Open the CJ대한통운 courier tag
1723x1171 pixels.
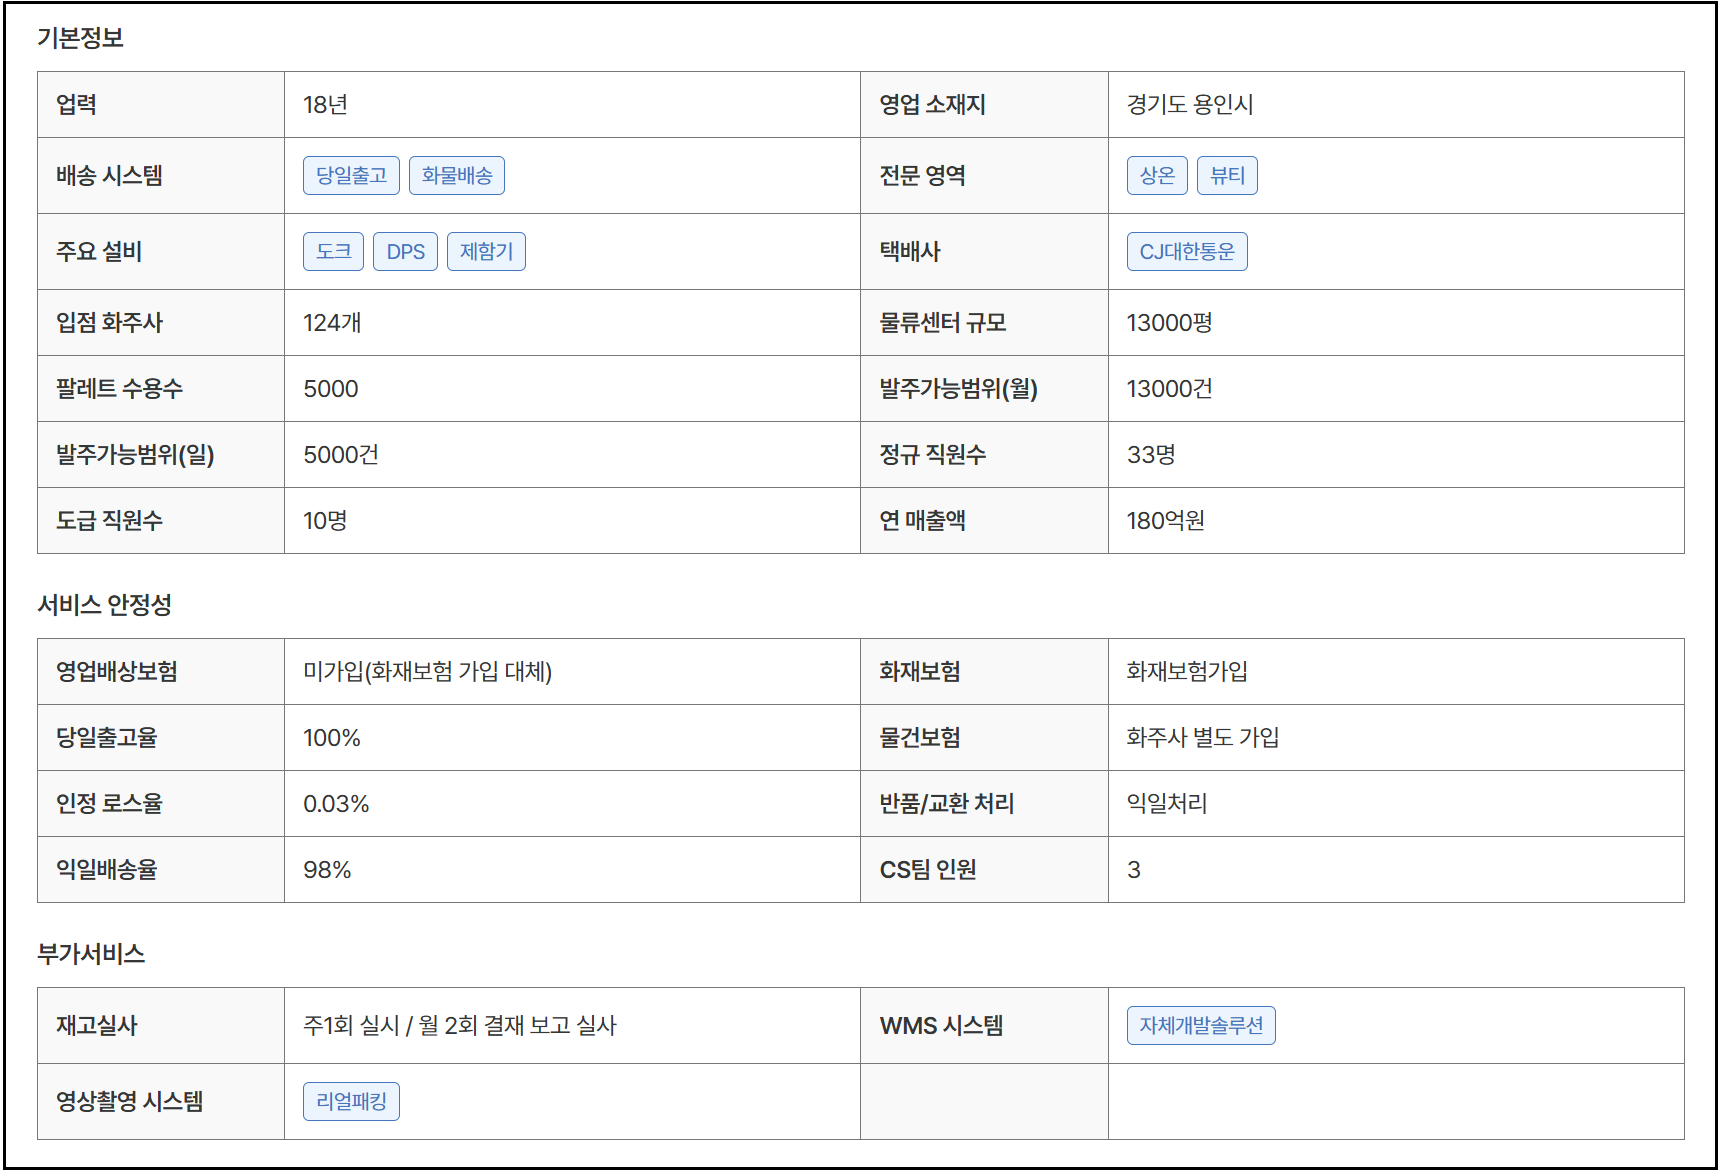tap(1186, 252)
